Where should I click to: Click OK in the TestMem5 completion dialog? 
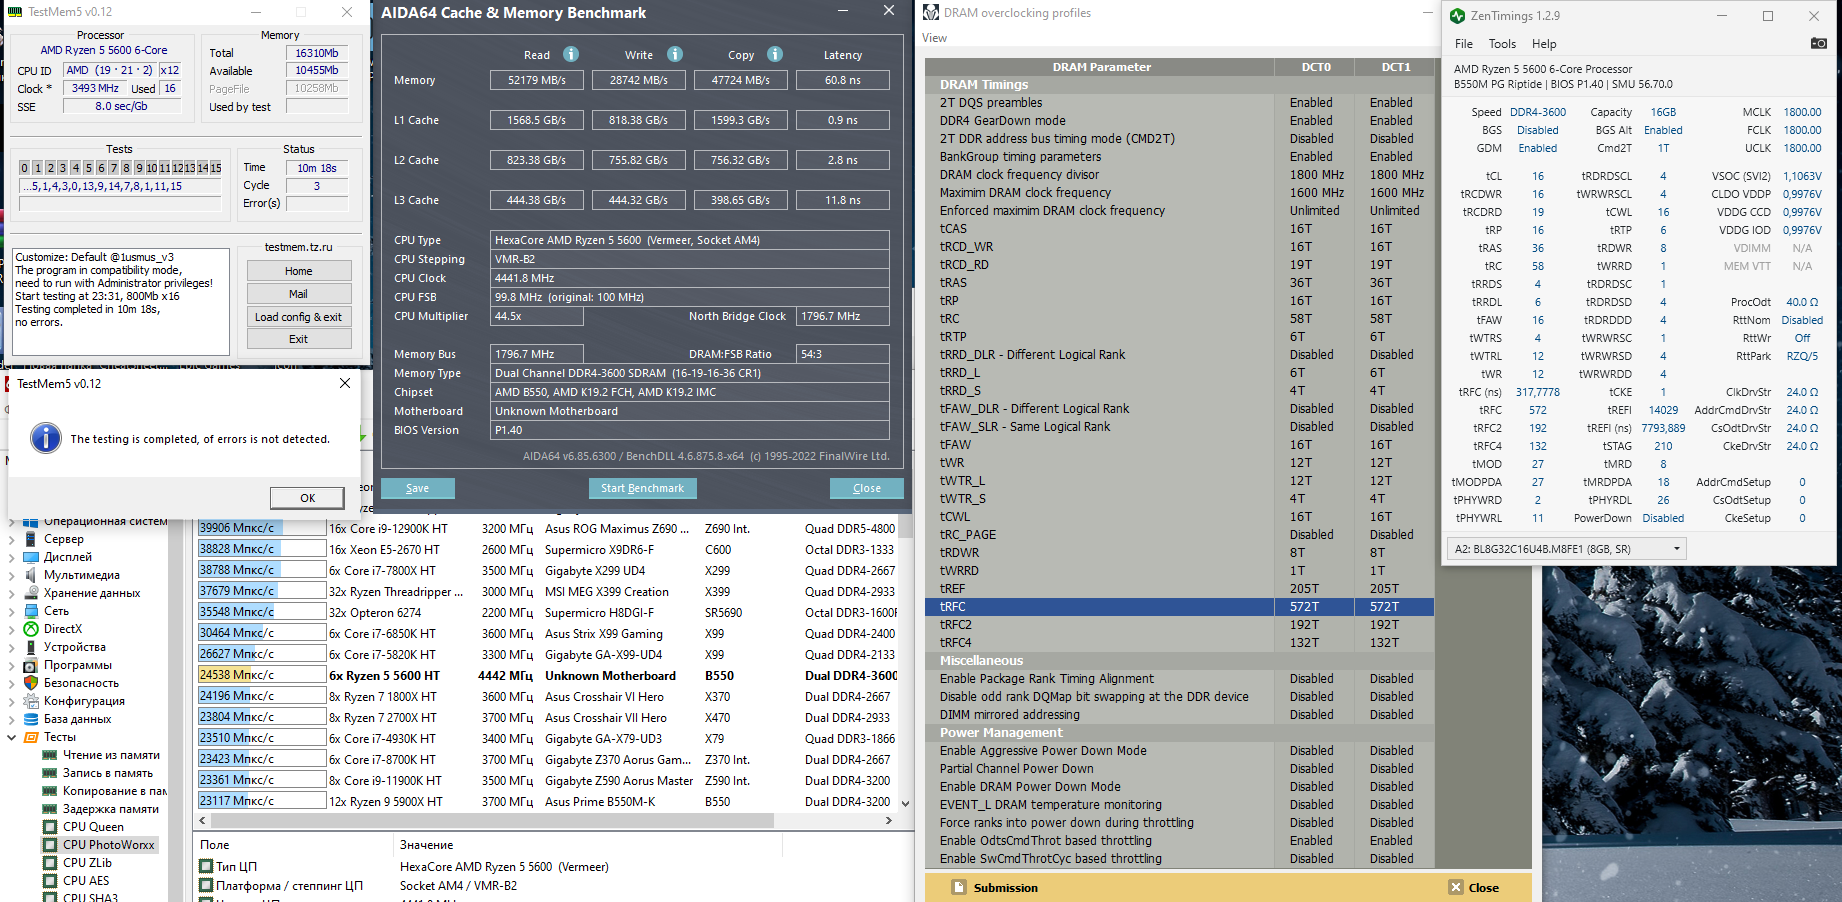point(307,498)
